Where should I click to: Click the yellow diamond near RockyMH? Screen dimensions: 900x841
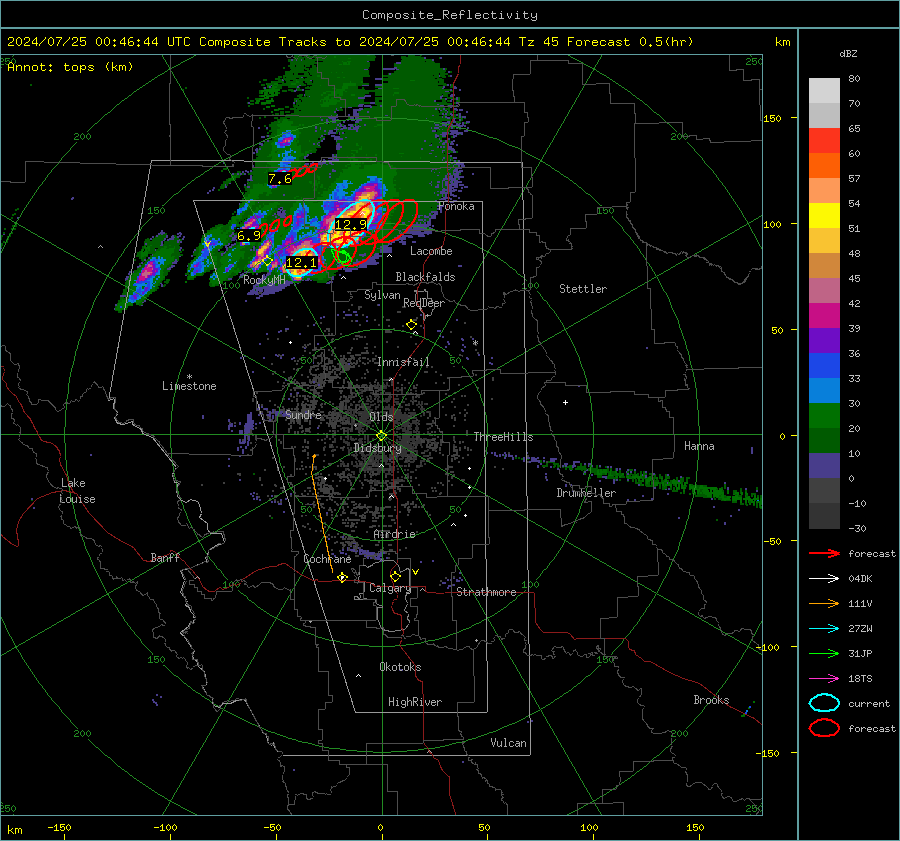coord(267,261)
